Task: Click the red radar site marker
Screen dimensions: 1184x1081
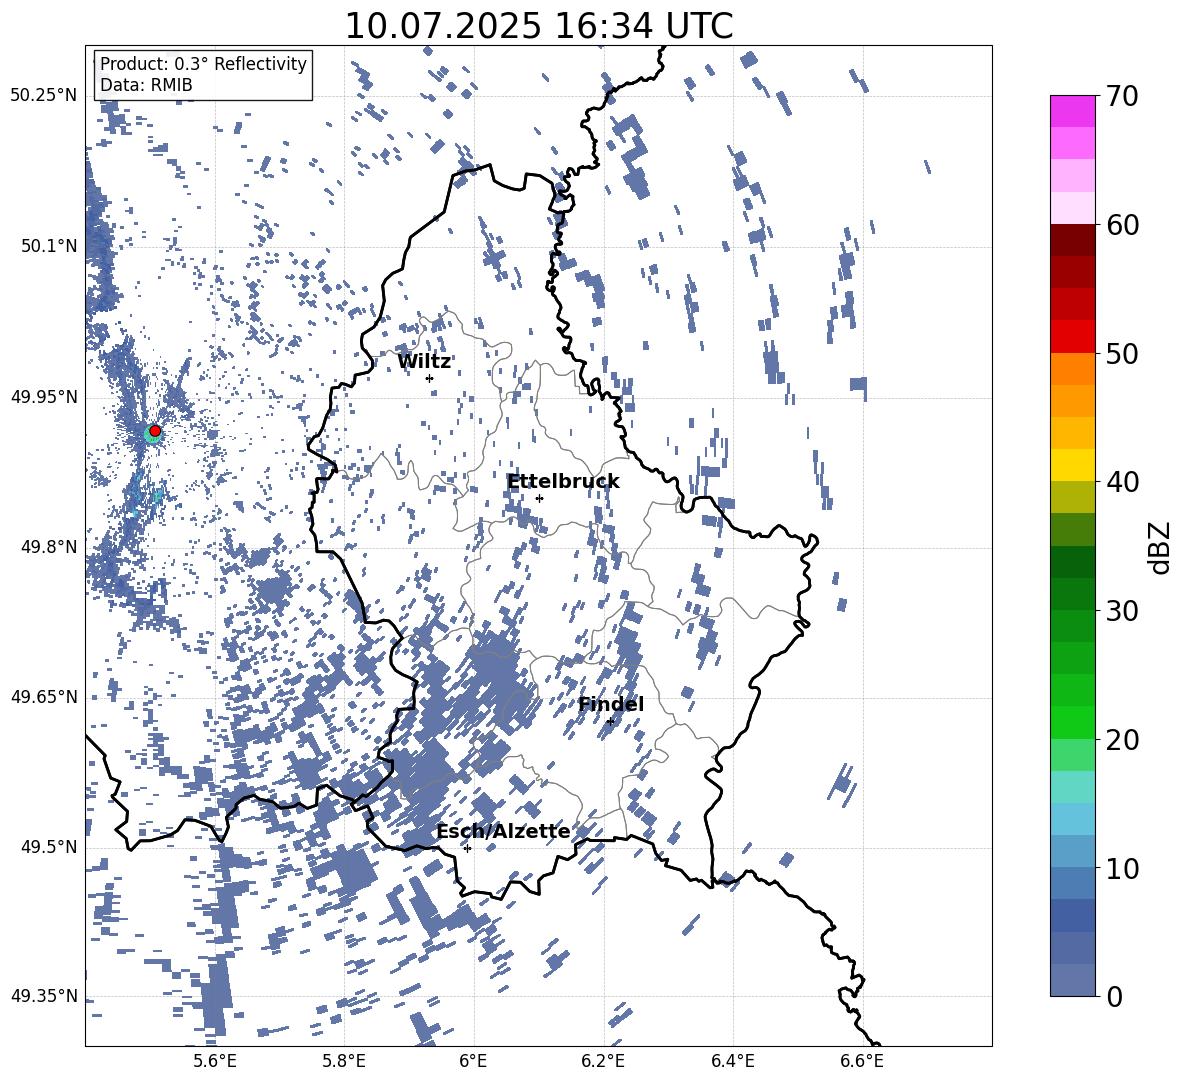Action: (x=155, y=430)
